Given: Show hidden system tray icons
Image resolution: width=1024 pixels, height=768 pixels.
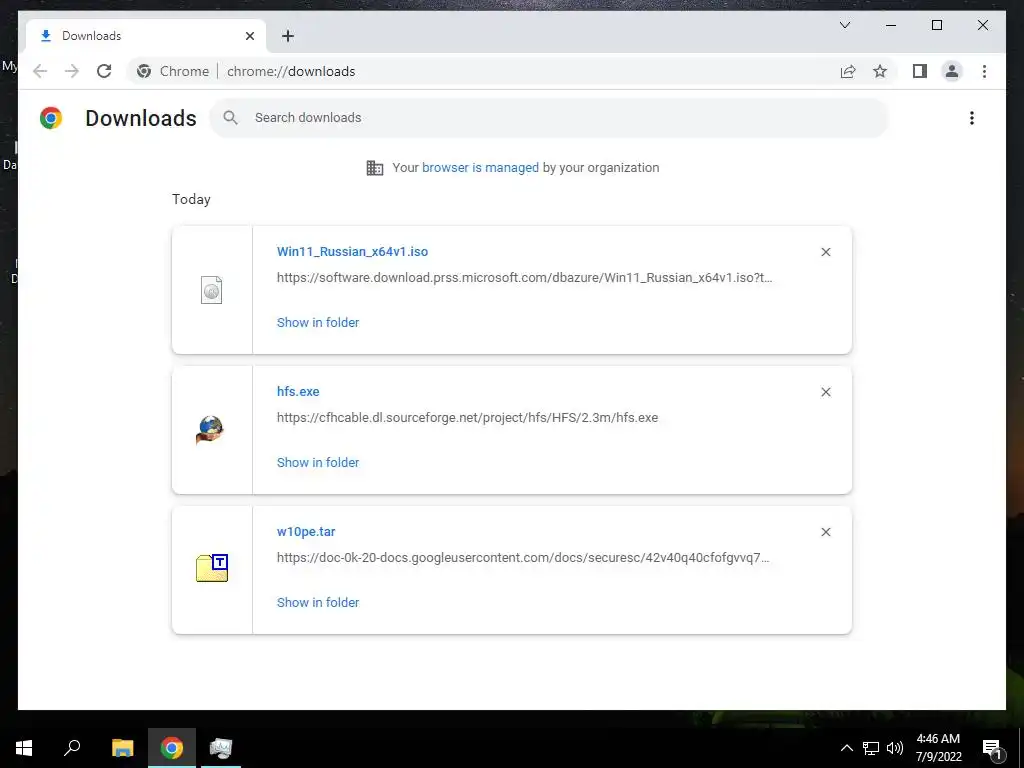Looking at the screenshot, I should (x=846, y=748).
